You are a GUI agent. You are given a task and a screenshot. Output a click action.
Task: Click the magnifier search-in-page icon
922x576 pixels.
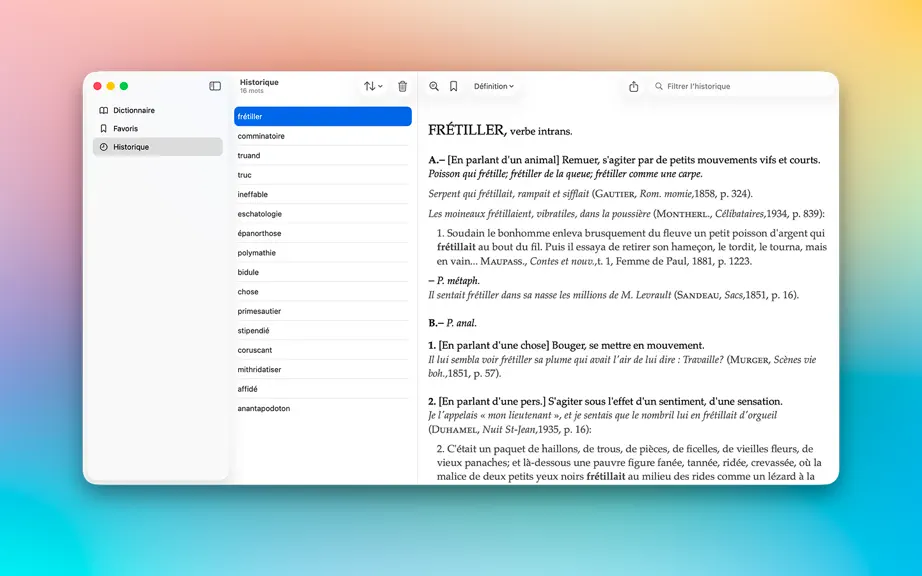(x=434, y=86)
